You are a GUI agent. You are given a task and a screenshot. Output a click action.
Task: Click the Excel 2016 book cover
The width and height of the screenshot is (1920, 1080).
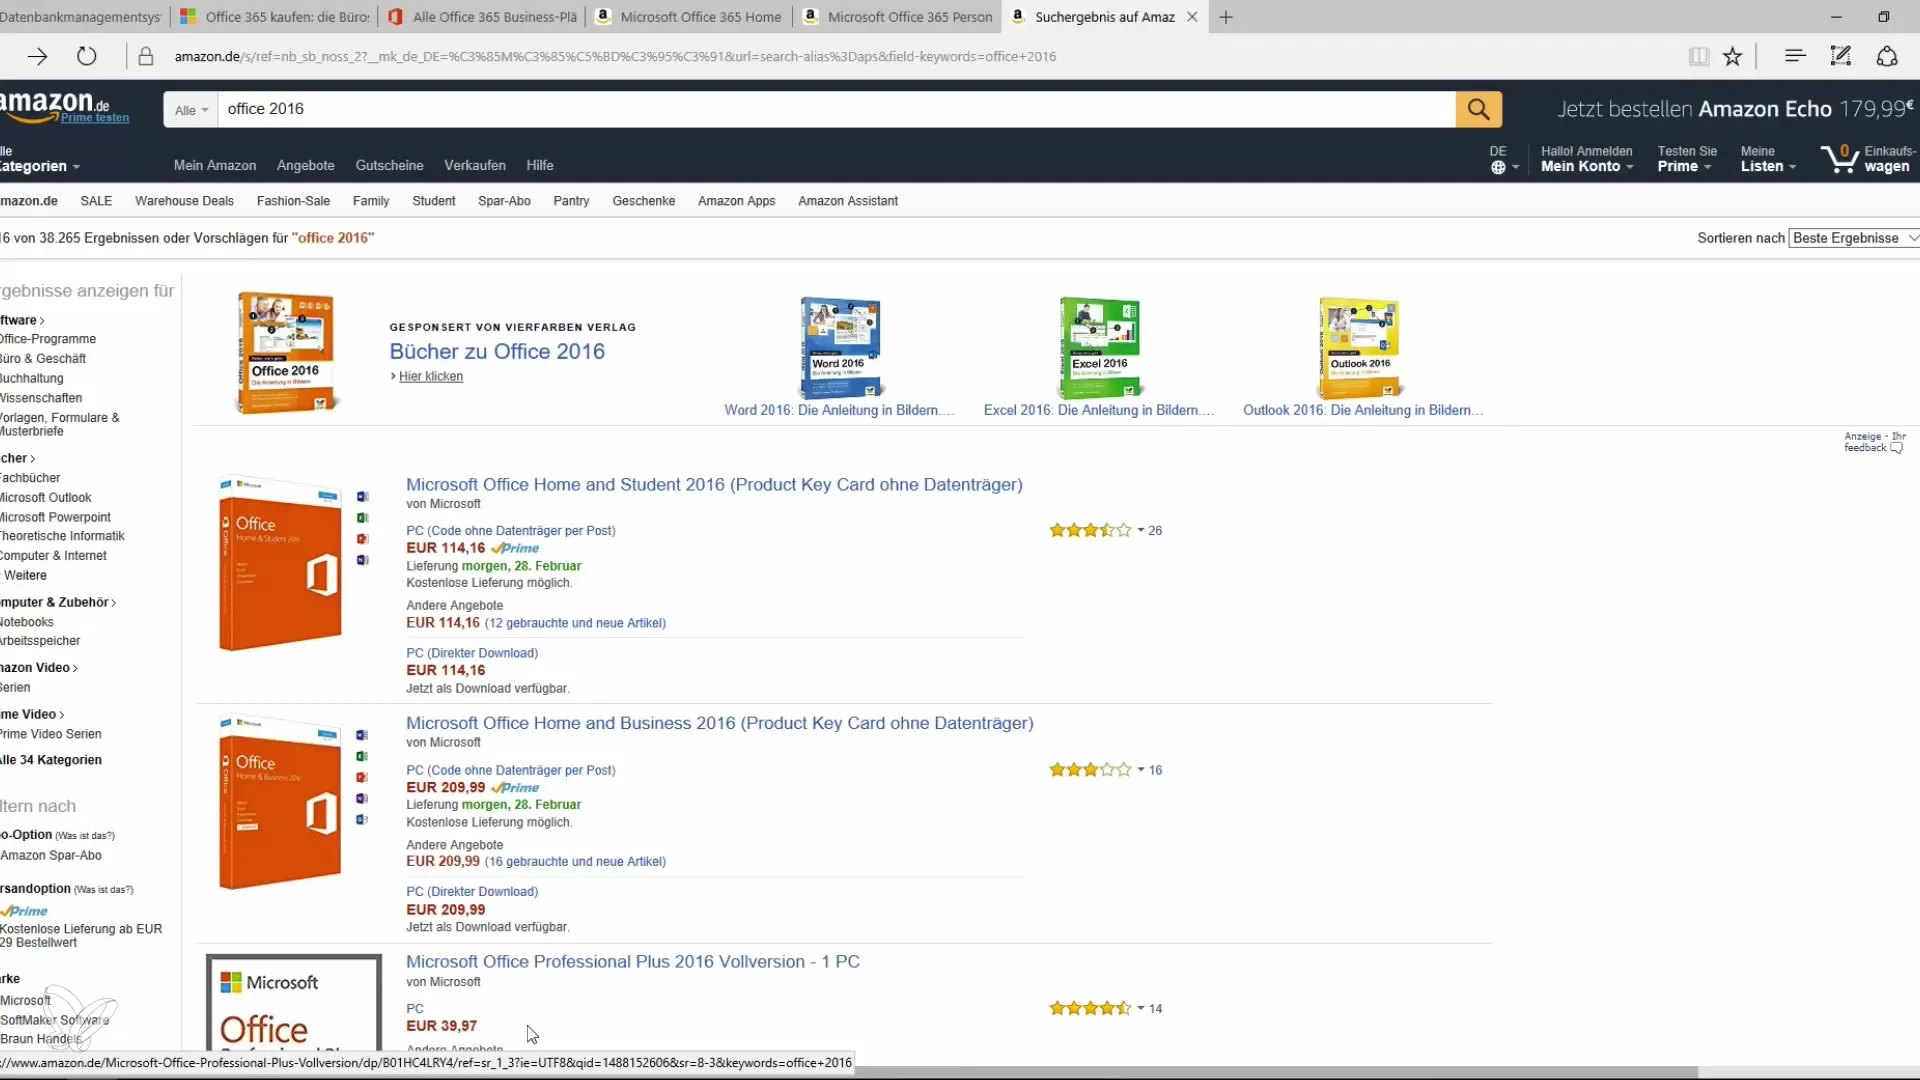(1100, 348)
